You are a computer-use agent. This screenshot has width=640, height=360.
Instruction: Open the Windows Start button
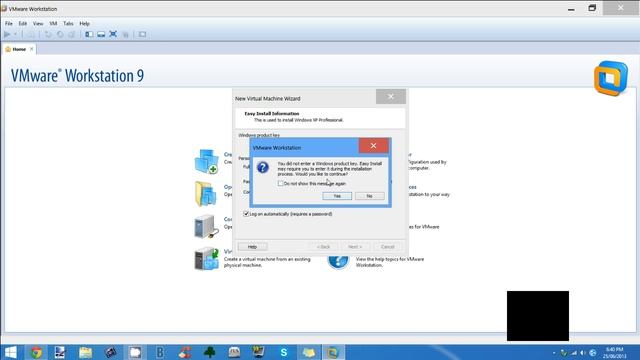10,352
